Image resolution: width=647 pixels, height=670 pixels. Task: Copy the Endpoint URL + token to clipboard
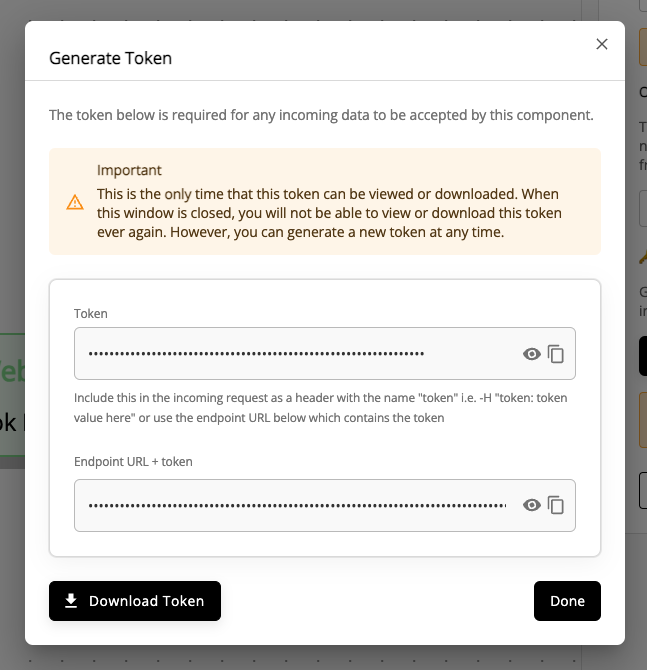point(556,505)
